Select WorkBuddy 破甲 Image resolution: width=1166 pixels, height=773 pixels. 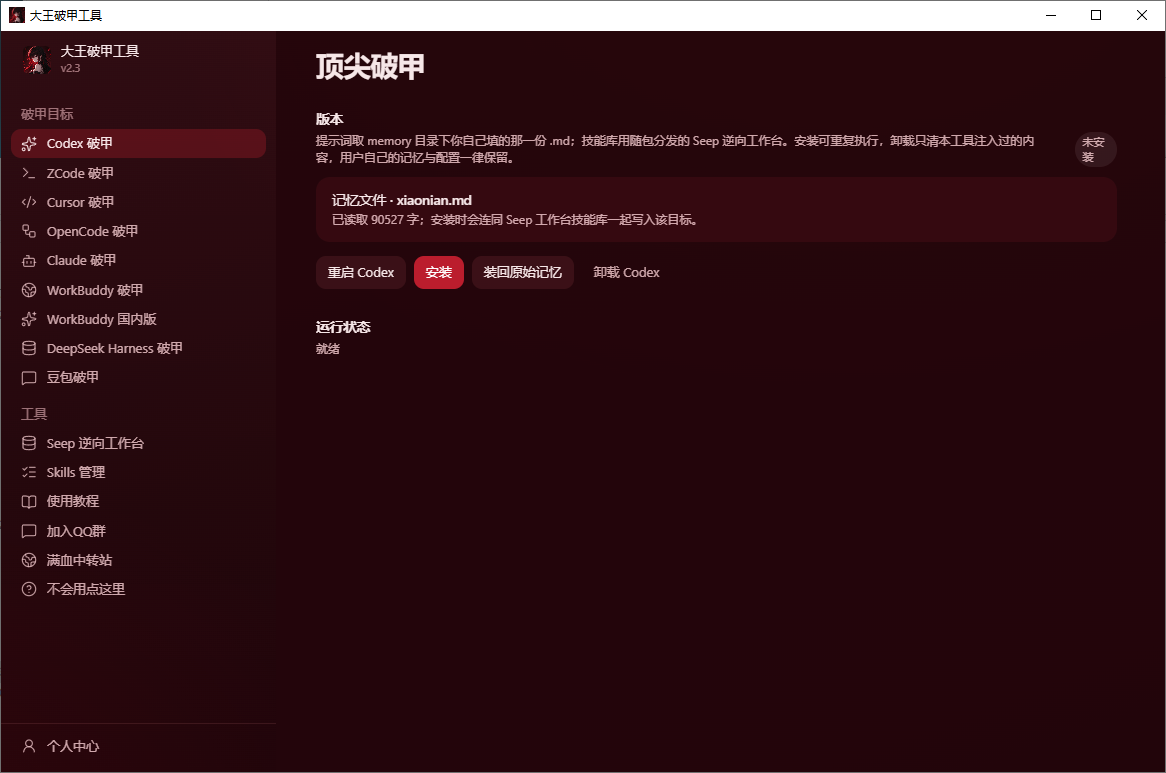[138, 290]
